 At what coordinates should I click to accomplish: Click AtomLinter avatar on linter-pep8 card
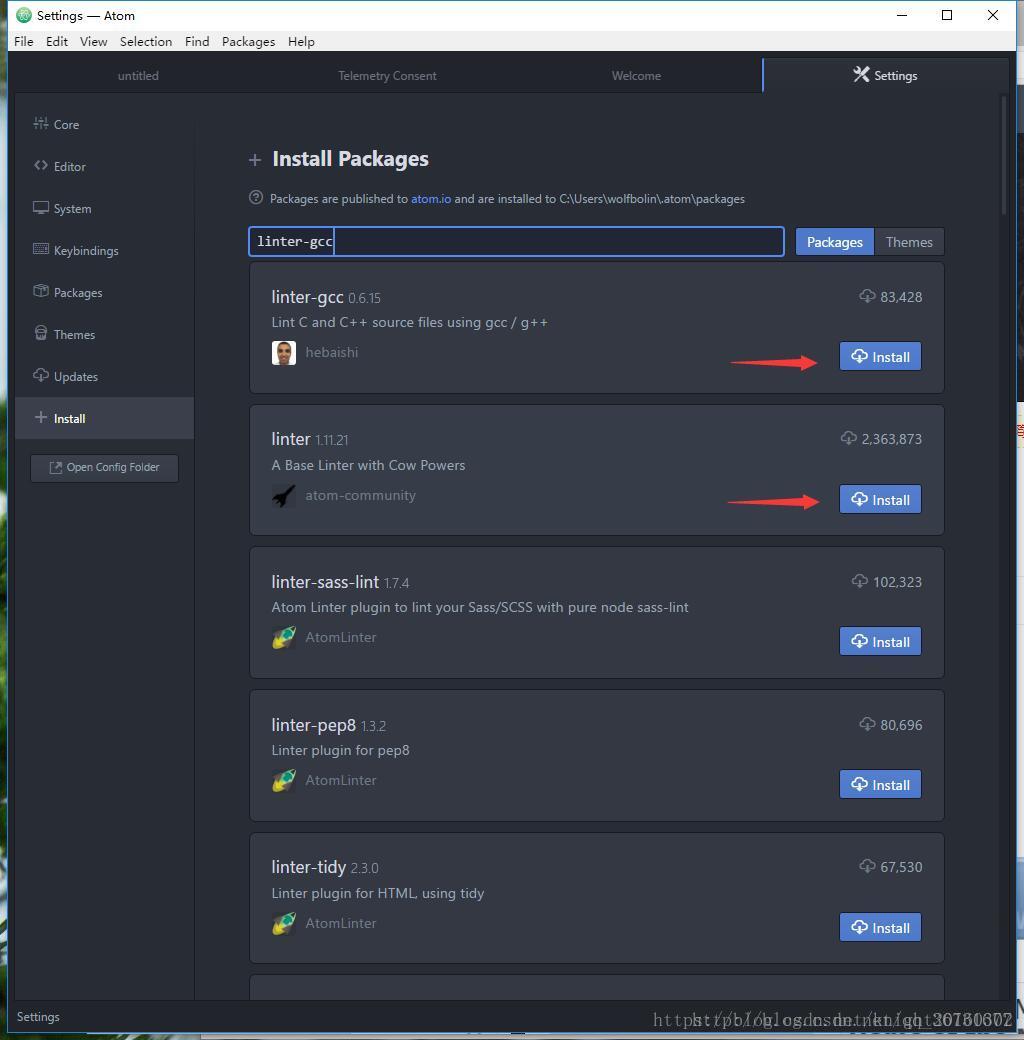[284, 781]
